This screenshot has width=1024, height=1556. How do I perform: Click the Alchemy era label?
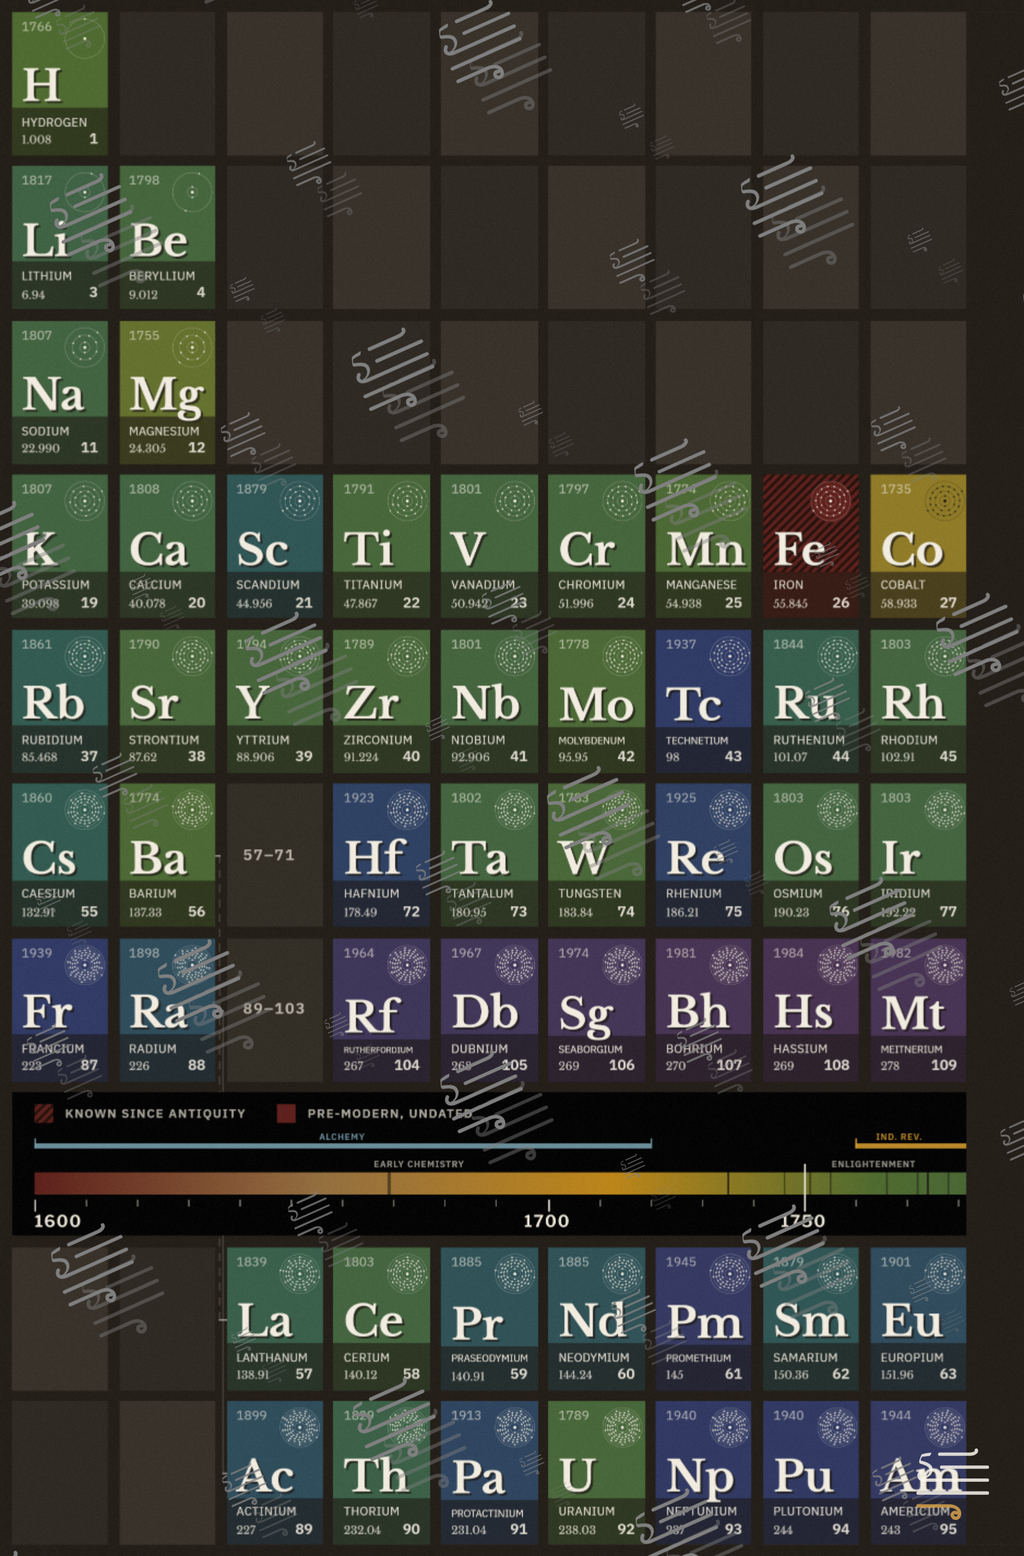coord(342,1137)
